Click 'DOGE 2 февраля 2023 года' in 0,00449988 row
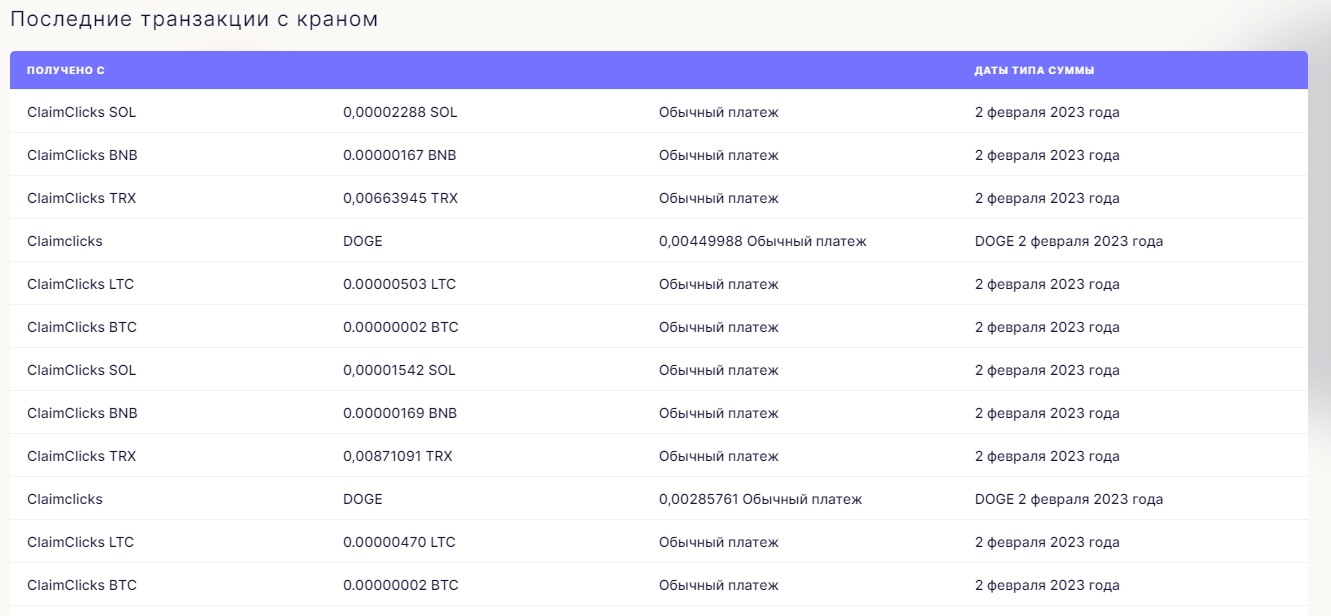This screenshot has width=1331, height=616. click(1069, 241)
